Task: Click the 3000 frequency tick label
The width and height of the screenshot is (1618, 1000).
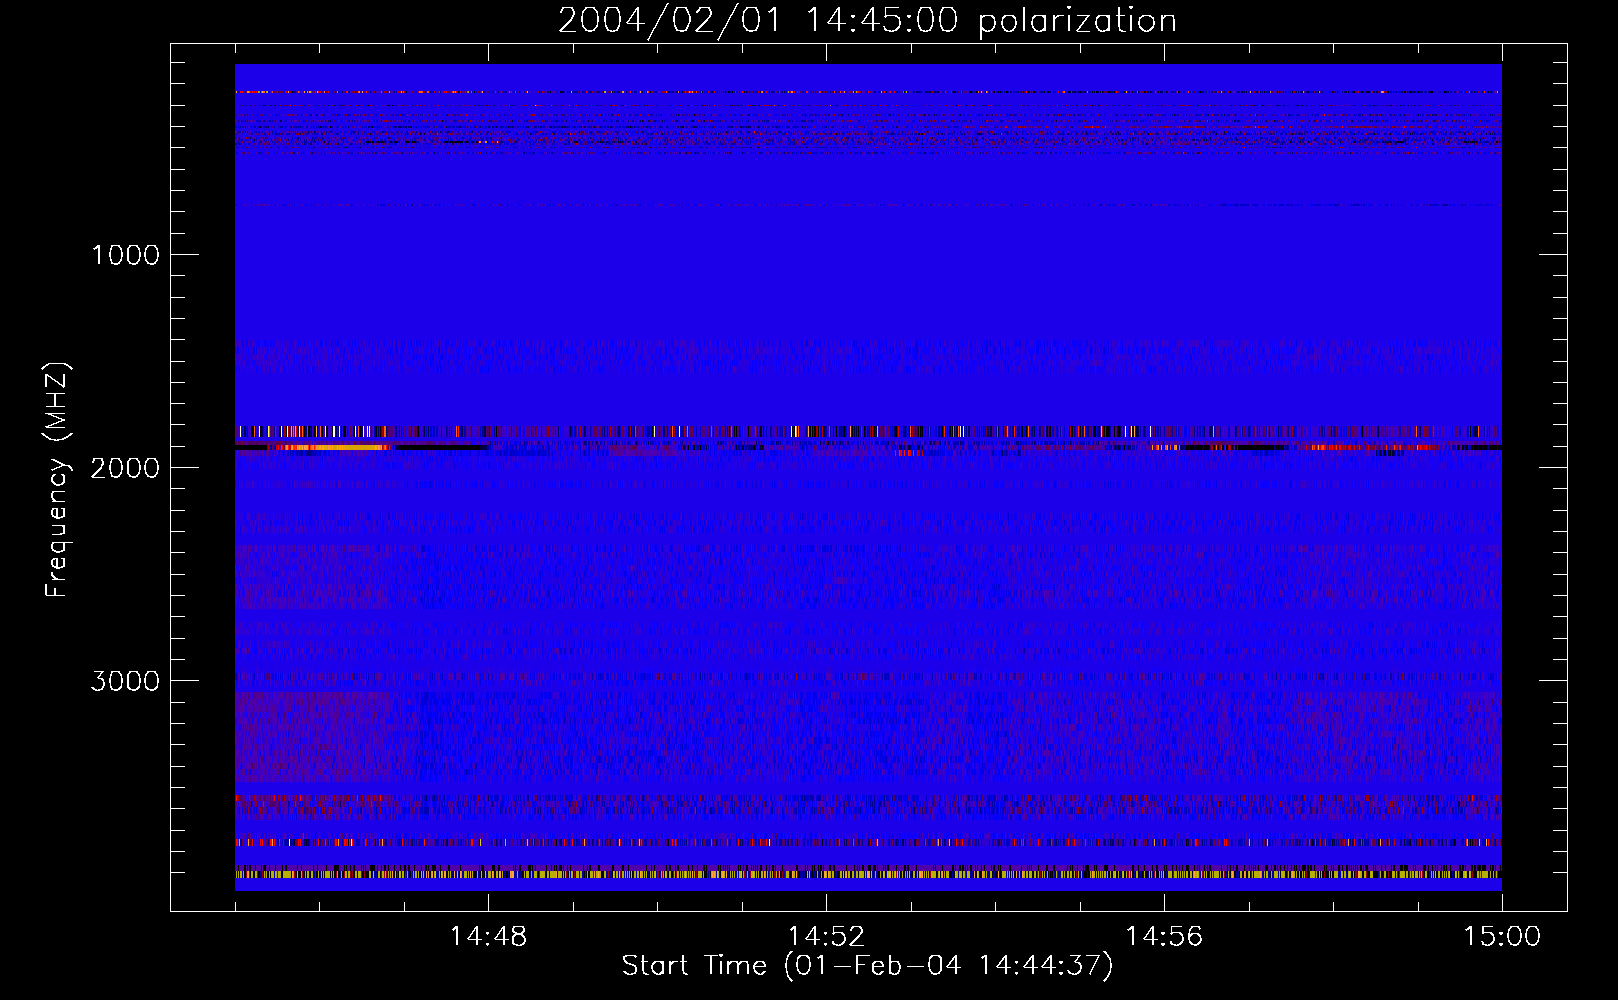Action: 125,681
